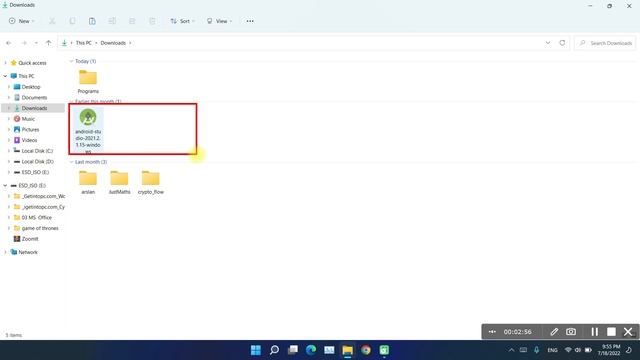Select game of thrones folder in sidebar
640x360 pixels.
click(40, 228)
